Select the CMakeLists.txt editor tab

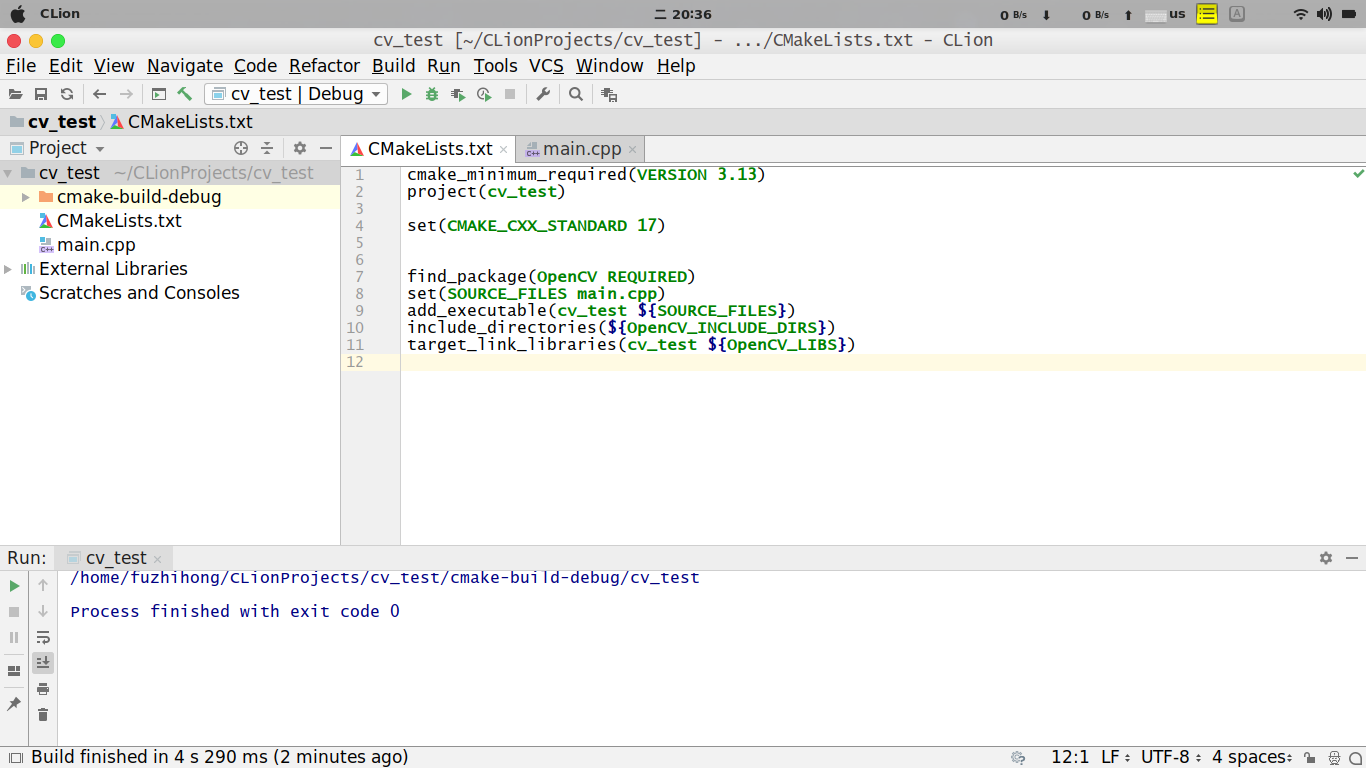430,149
